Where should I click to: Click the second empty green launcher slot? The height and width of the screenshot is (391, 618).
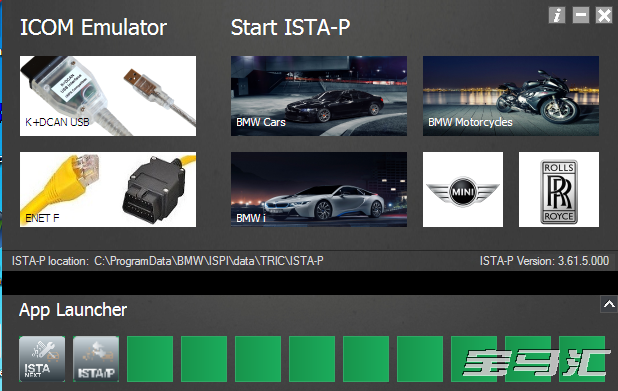click(204, 359)
